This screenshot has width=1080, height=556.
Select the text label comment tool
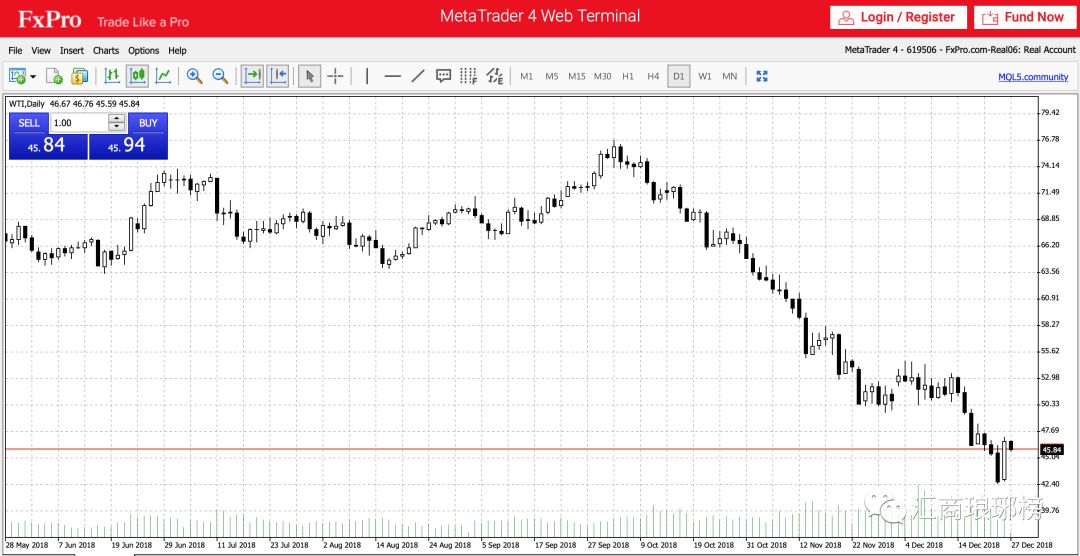444,76
